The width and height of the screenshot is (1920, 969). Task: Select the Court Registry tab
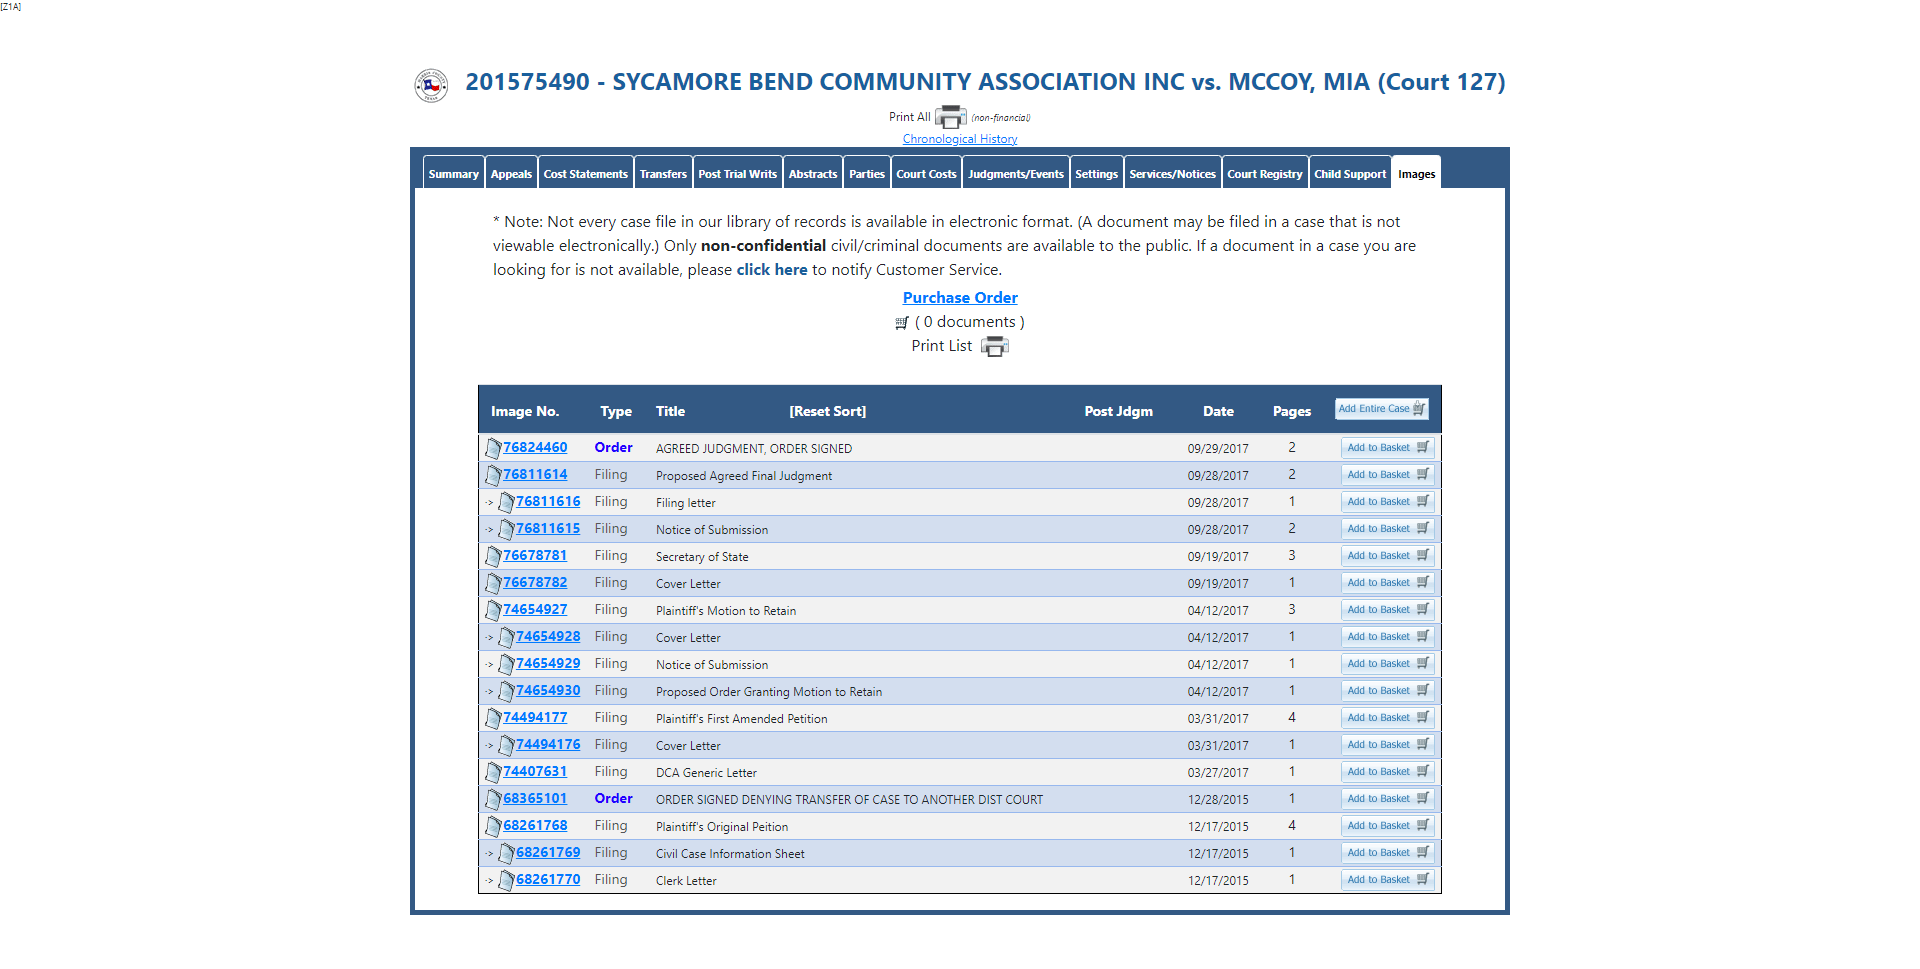pos(1265,173)
